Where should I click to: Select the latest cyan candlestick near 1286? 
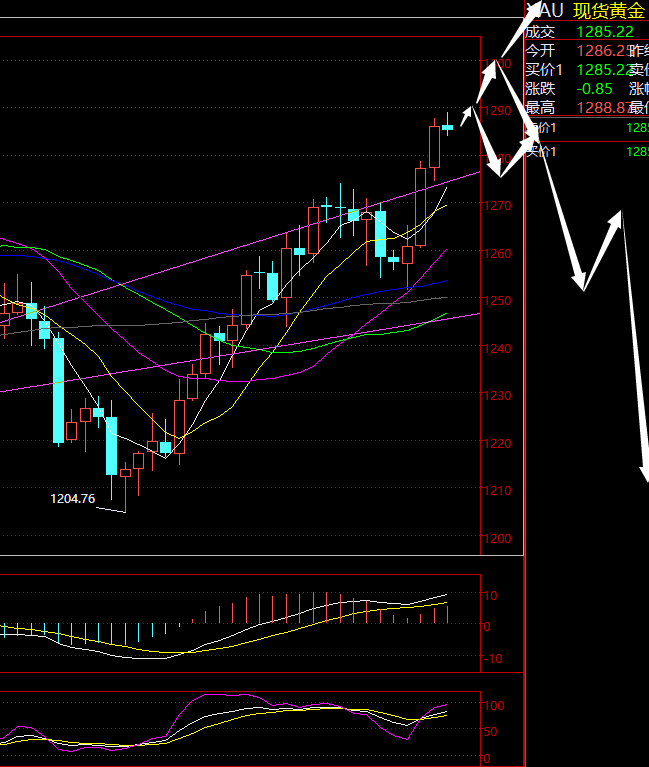click(x=448, y=126)
